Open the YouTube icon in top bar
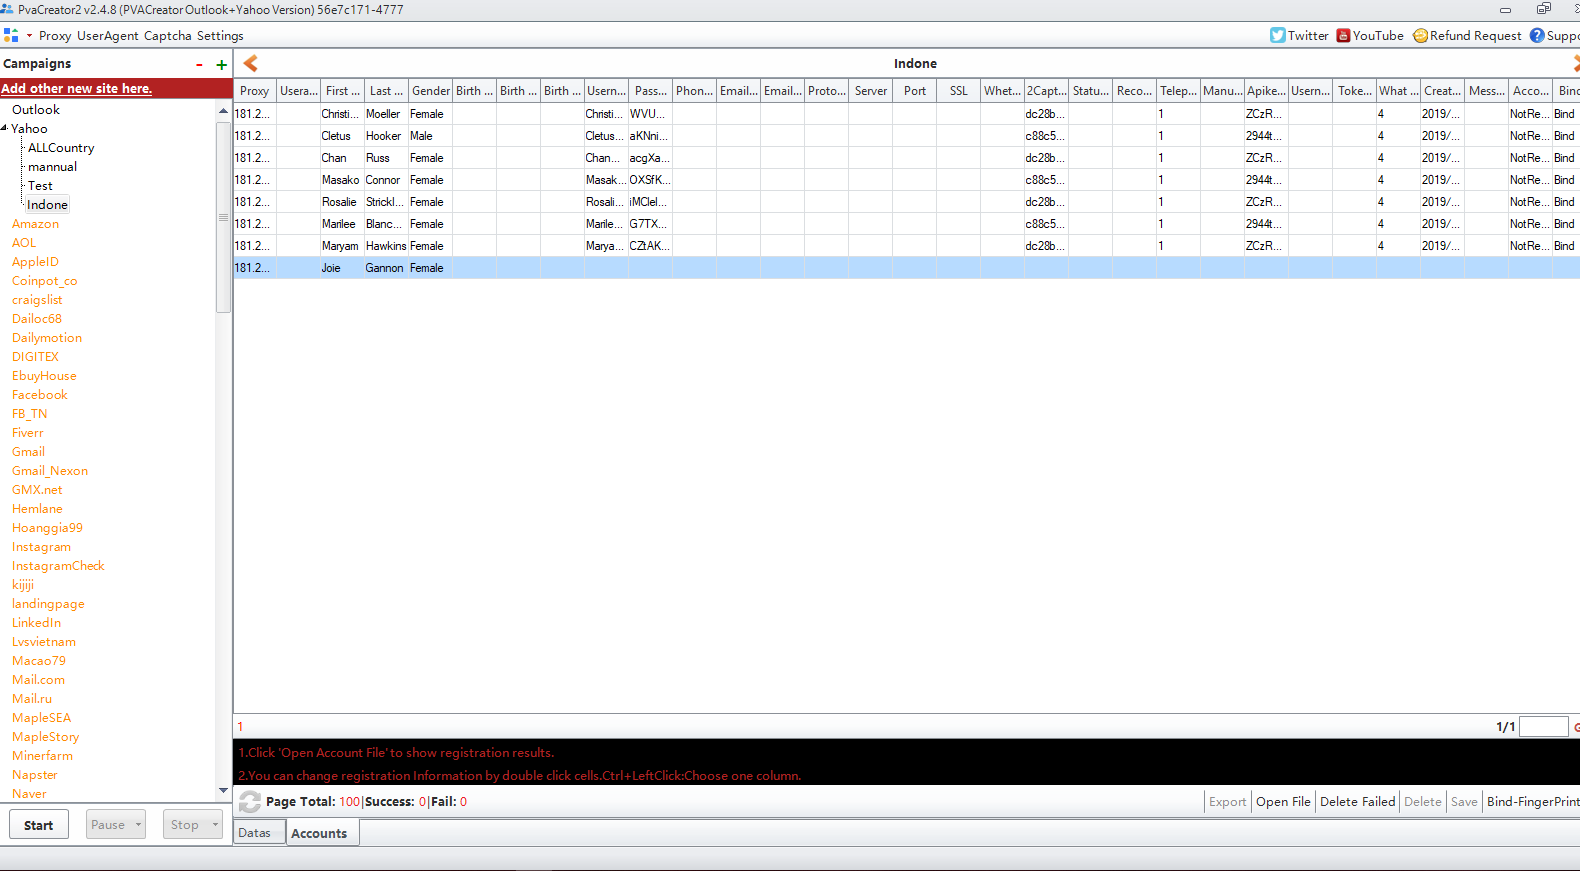 (1343, 35)
